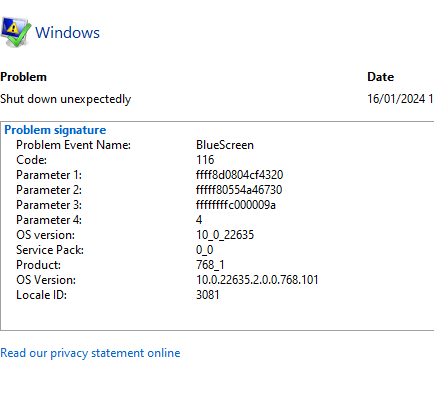This screenshot has height=400, width=434.
Task: Click the 'Parameter 4:' label
Action: click(49, 220)
